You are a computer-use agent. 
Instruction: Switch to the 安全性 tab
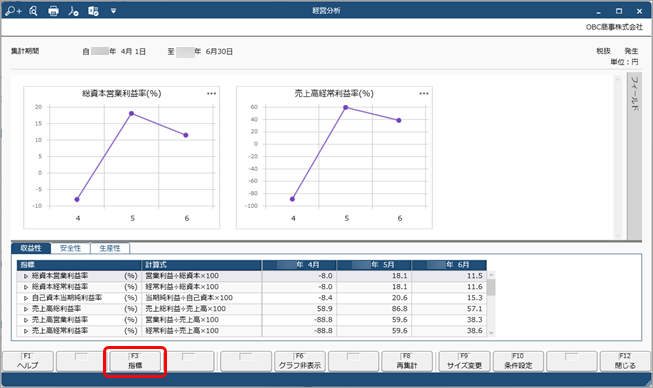coord(70,248)
